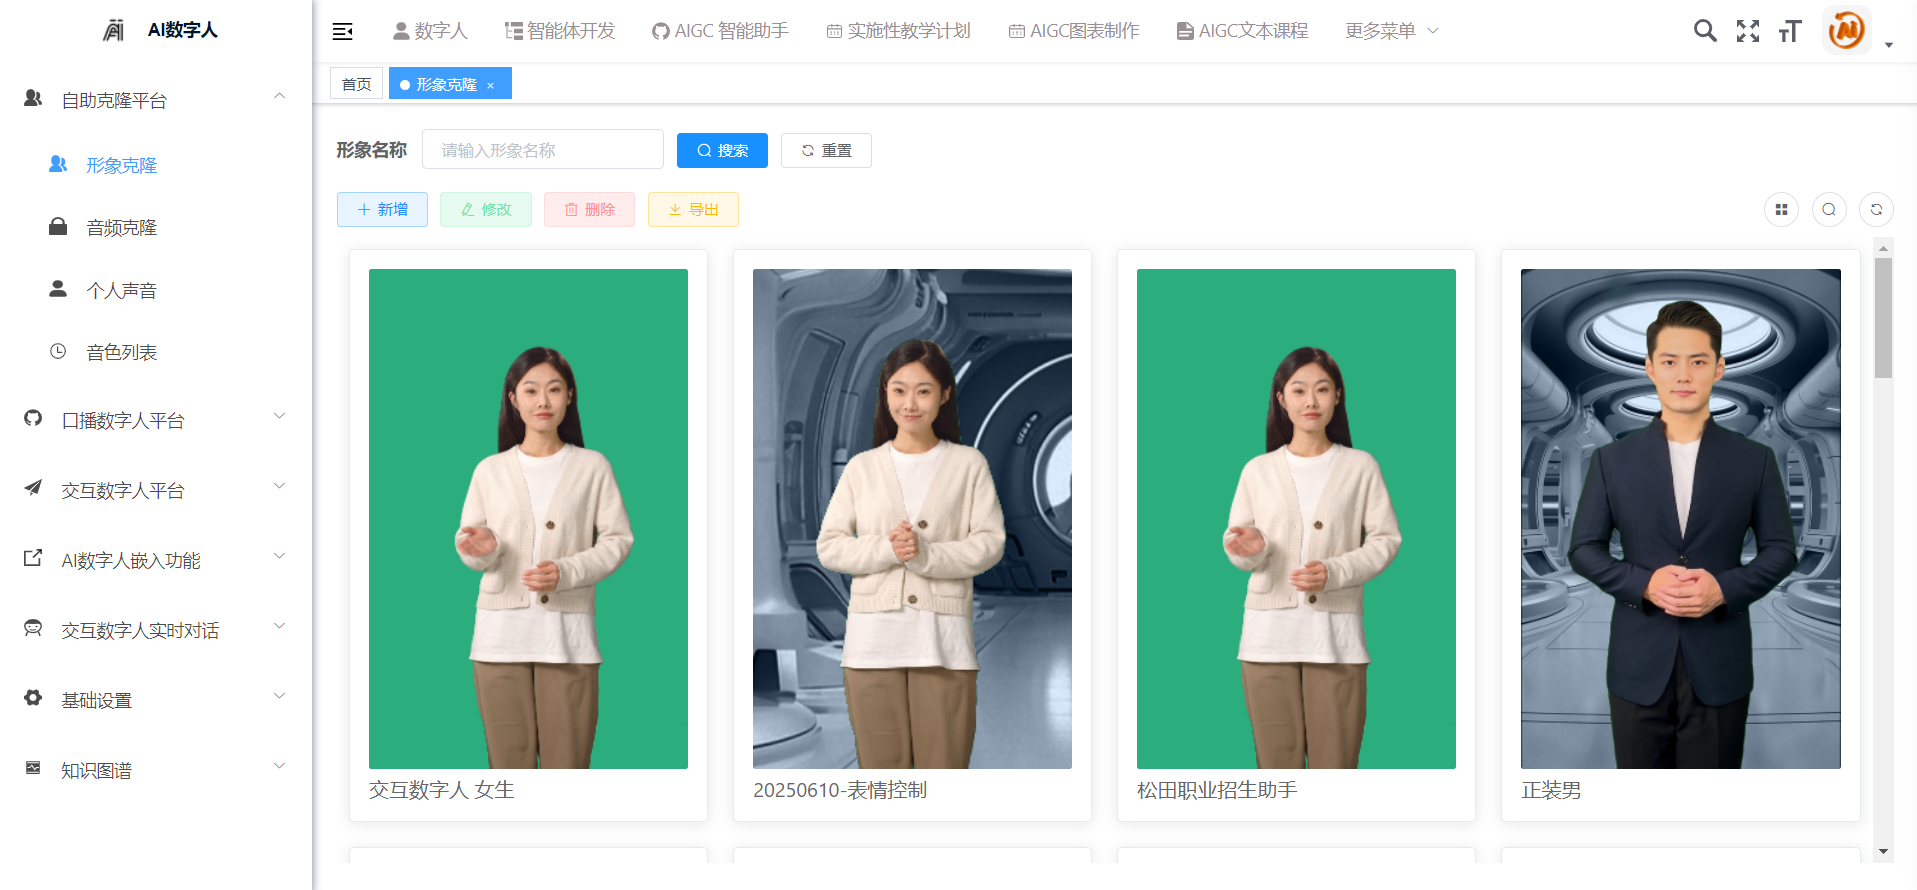1917x890 pixels.
Task: Open the 正装男 avatar thumbnail
Action: (x=1680, y=519)
